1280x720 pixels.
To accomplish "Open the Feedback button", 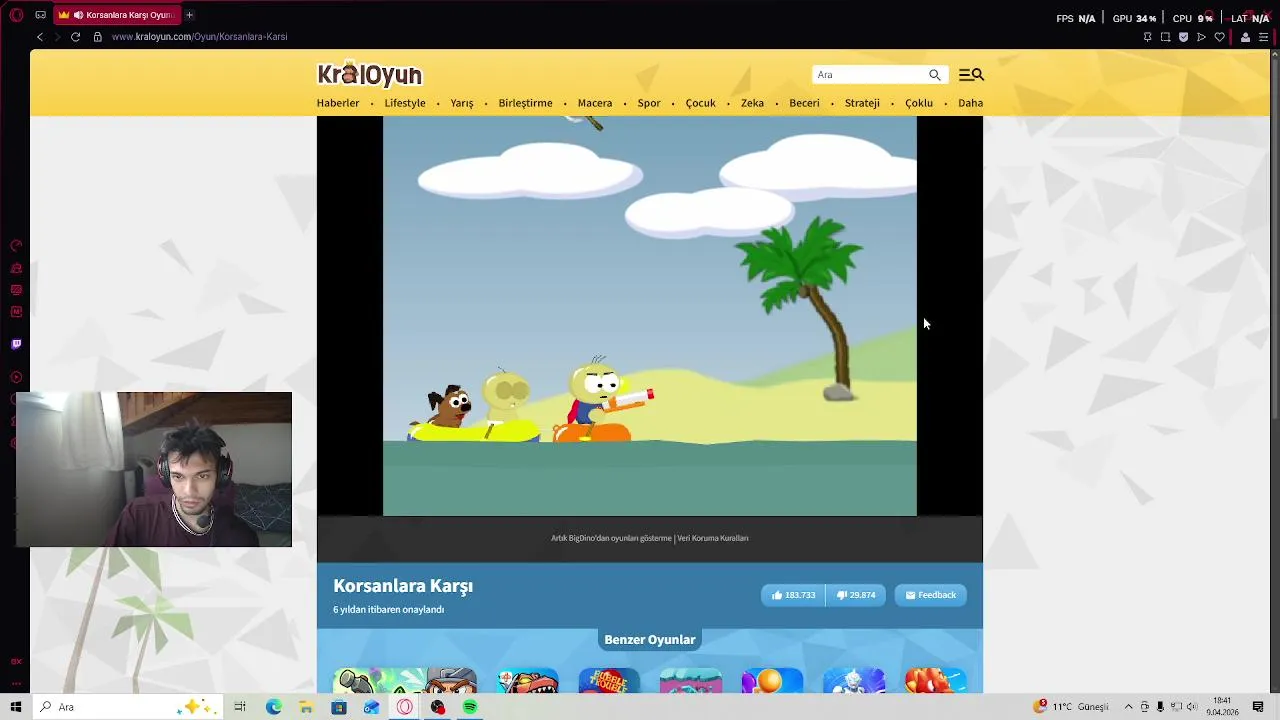I will tap(931, 595).
